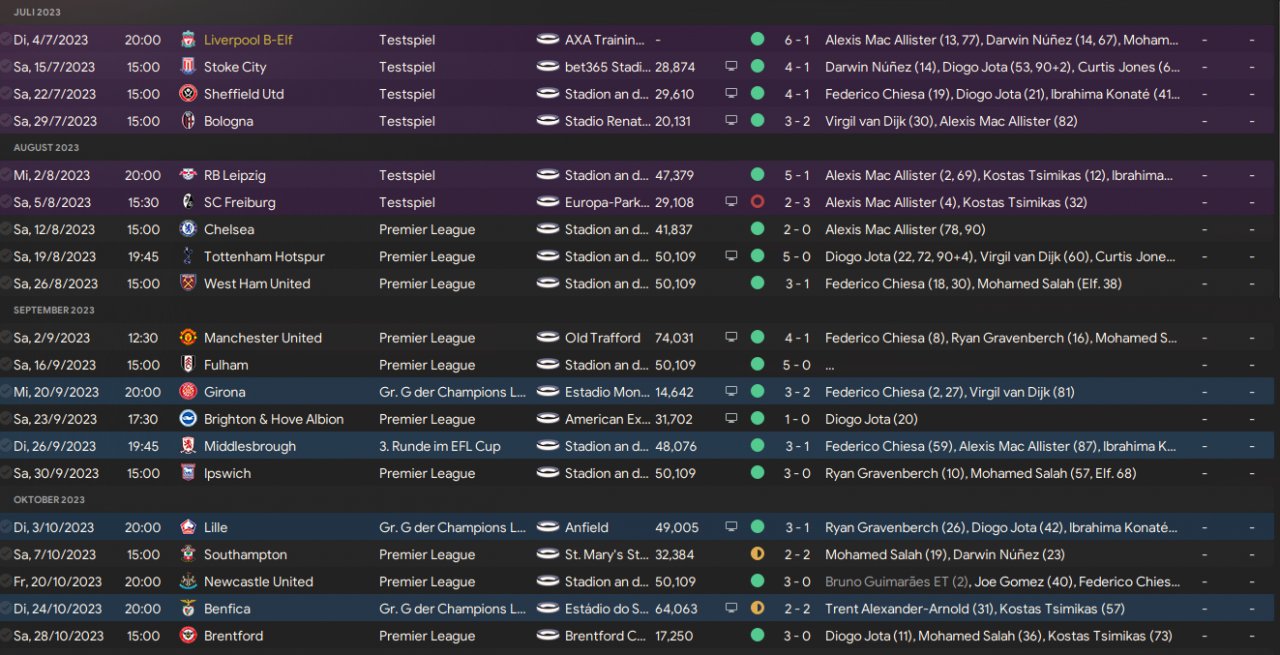Select the Newcastle United fixture row date

point(57,581)
